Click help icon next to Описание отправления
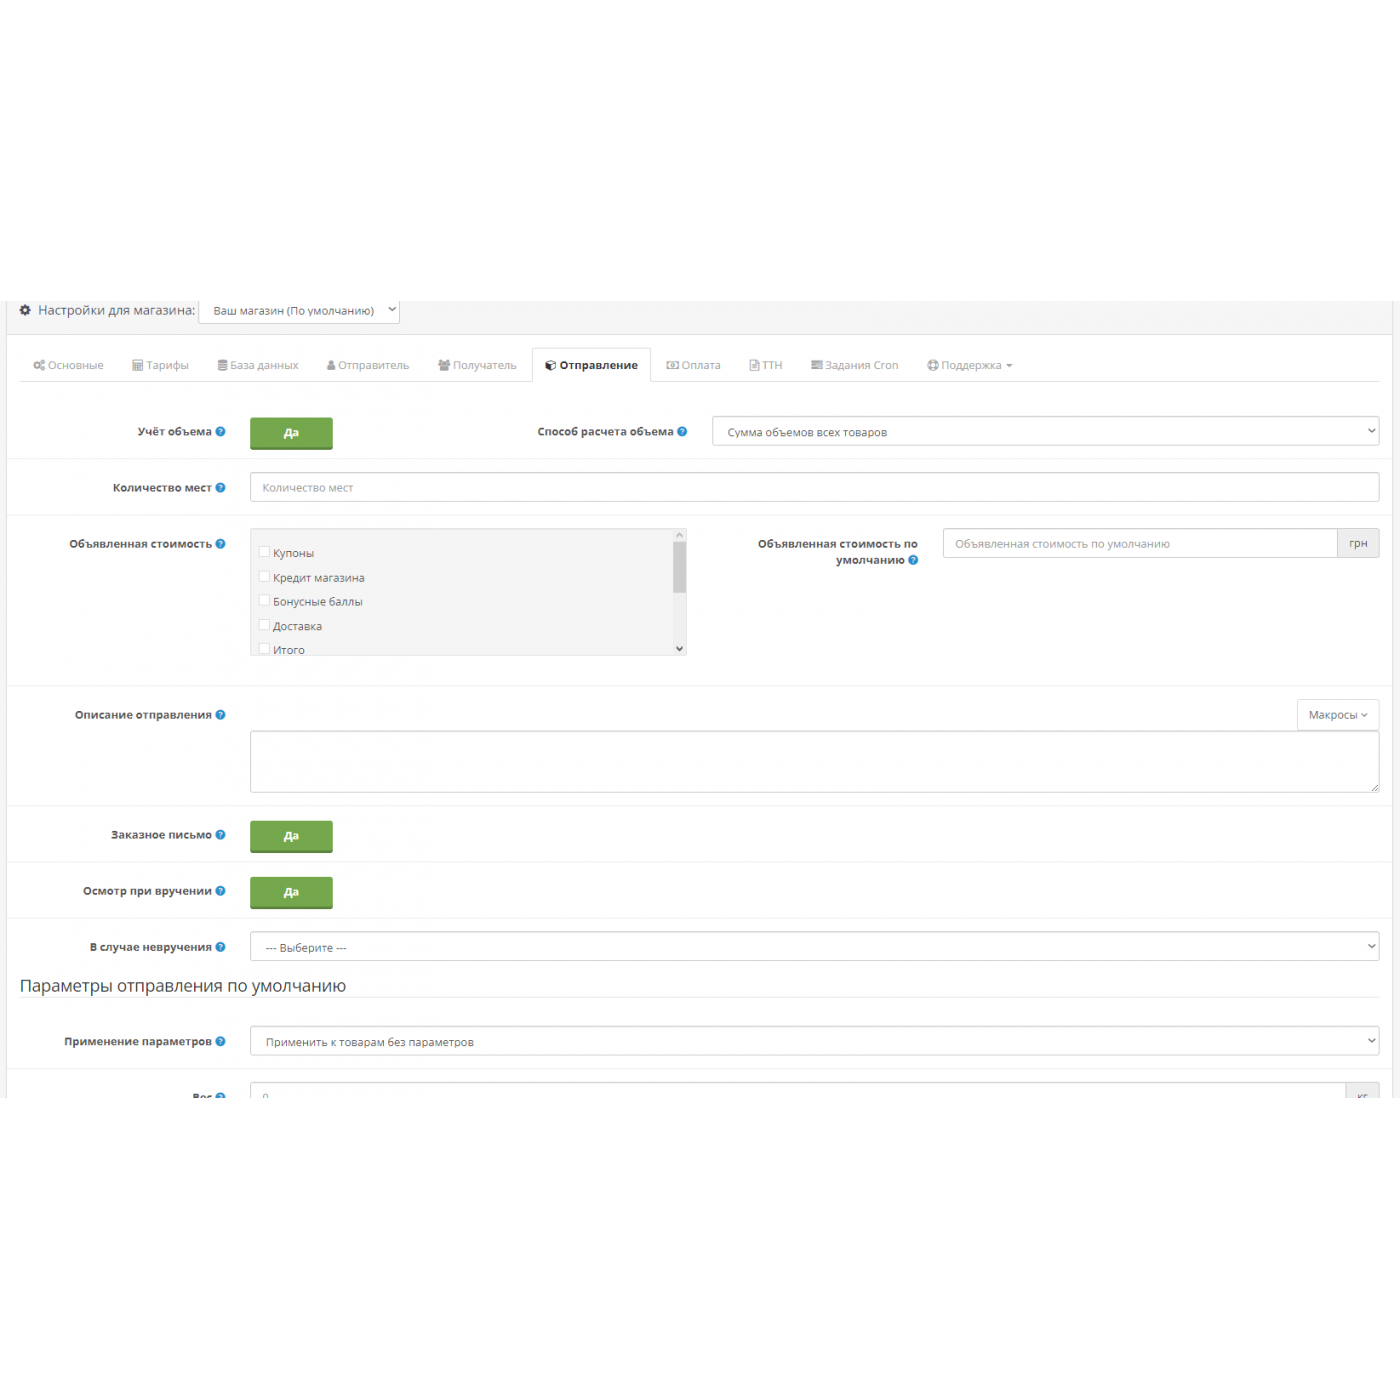 (x=220, y=715)
